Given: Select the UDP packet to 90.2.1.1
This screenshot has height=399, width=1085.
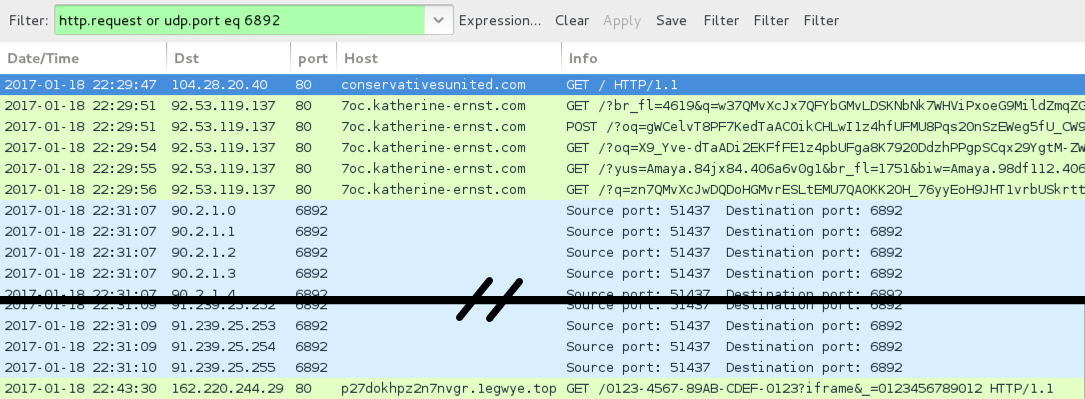Looking at the screenshot, I should click(542, 231).
